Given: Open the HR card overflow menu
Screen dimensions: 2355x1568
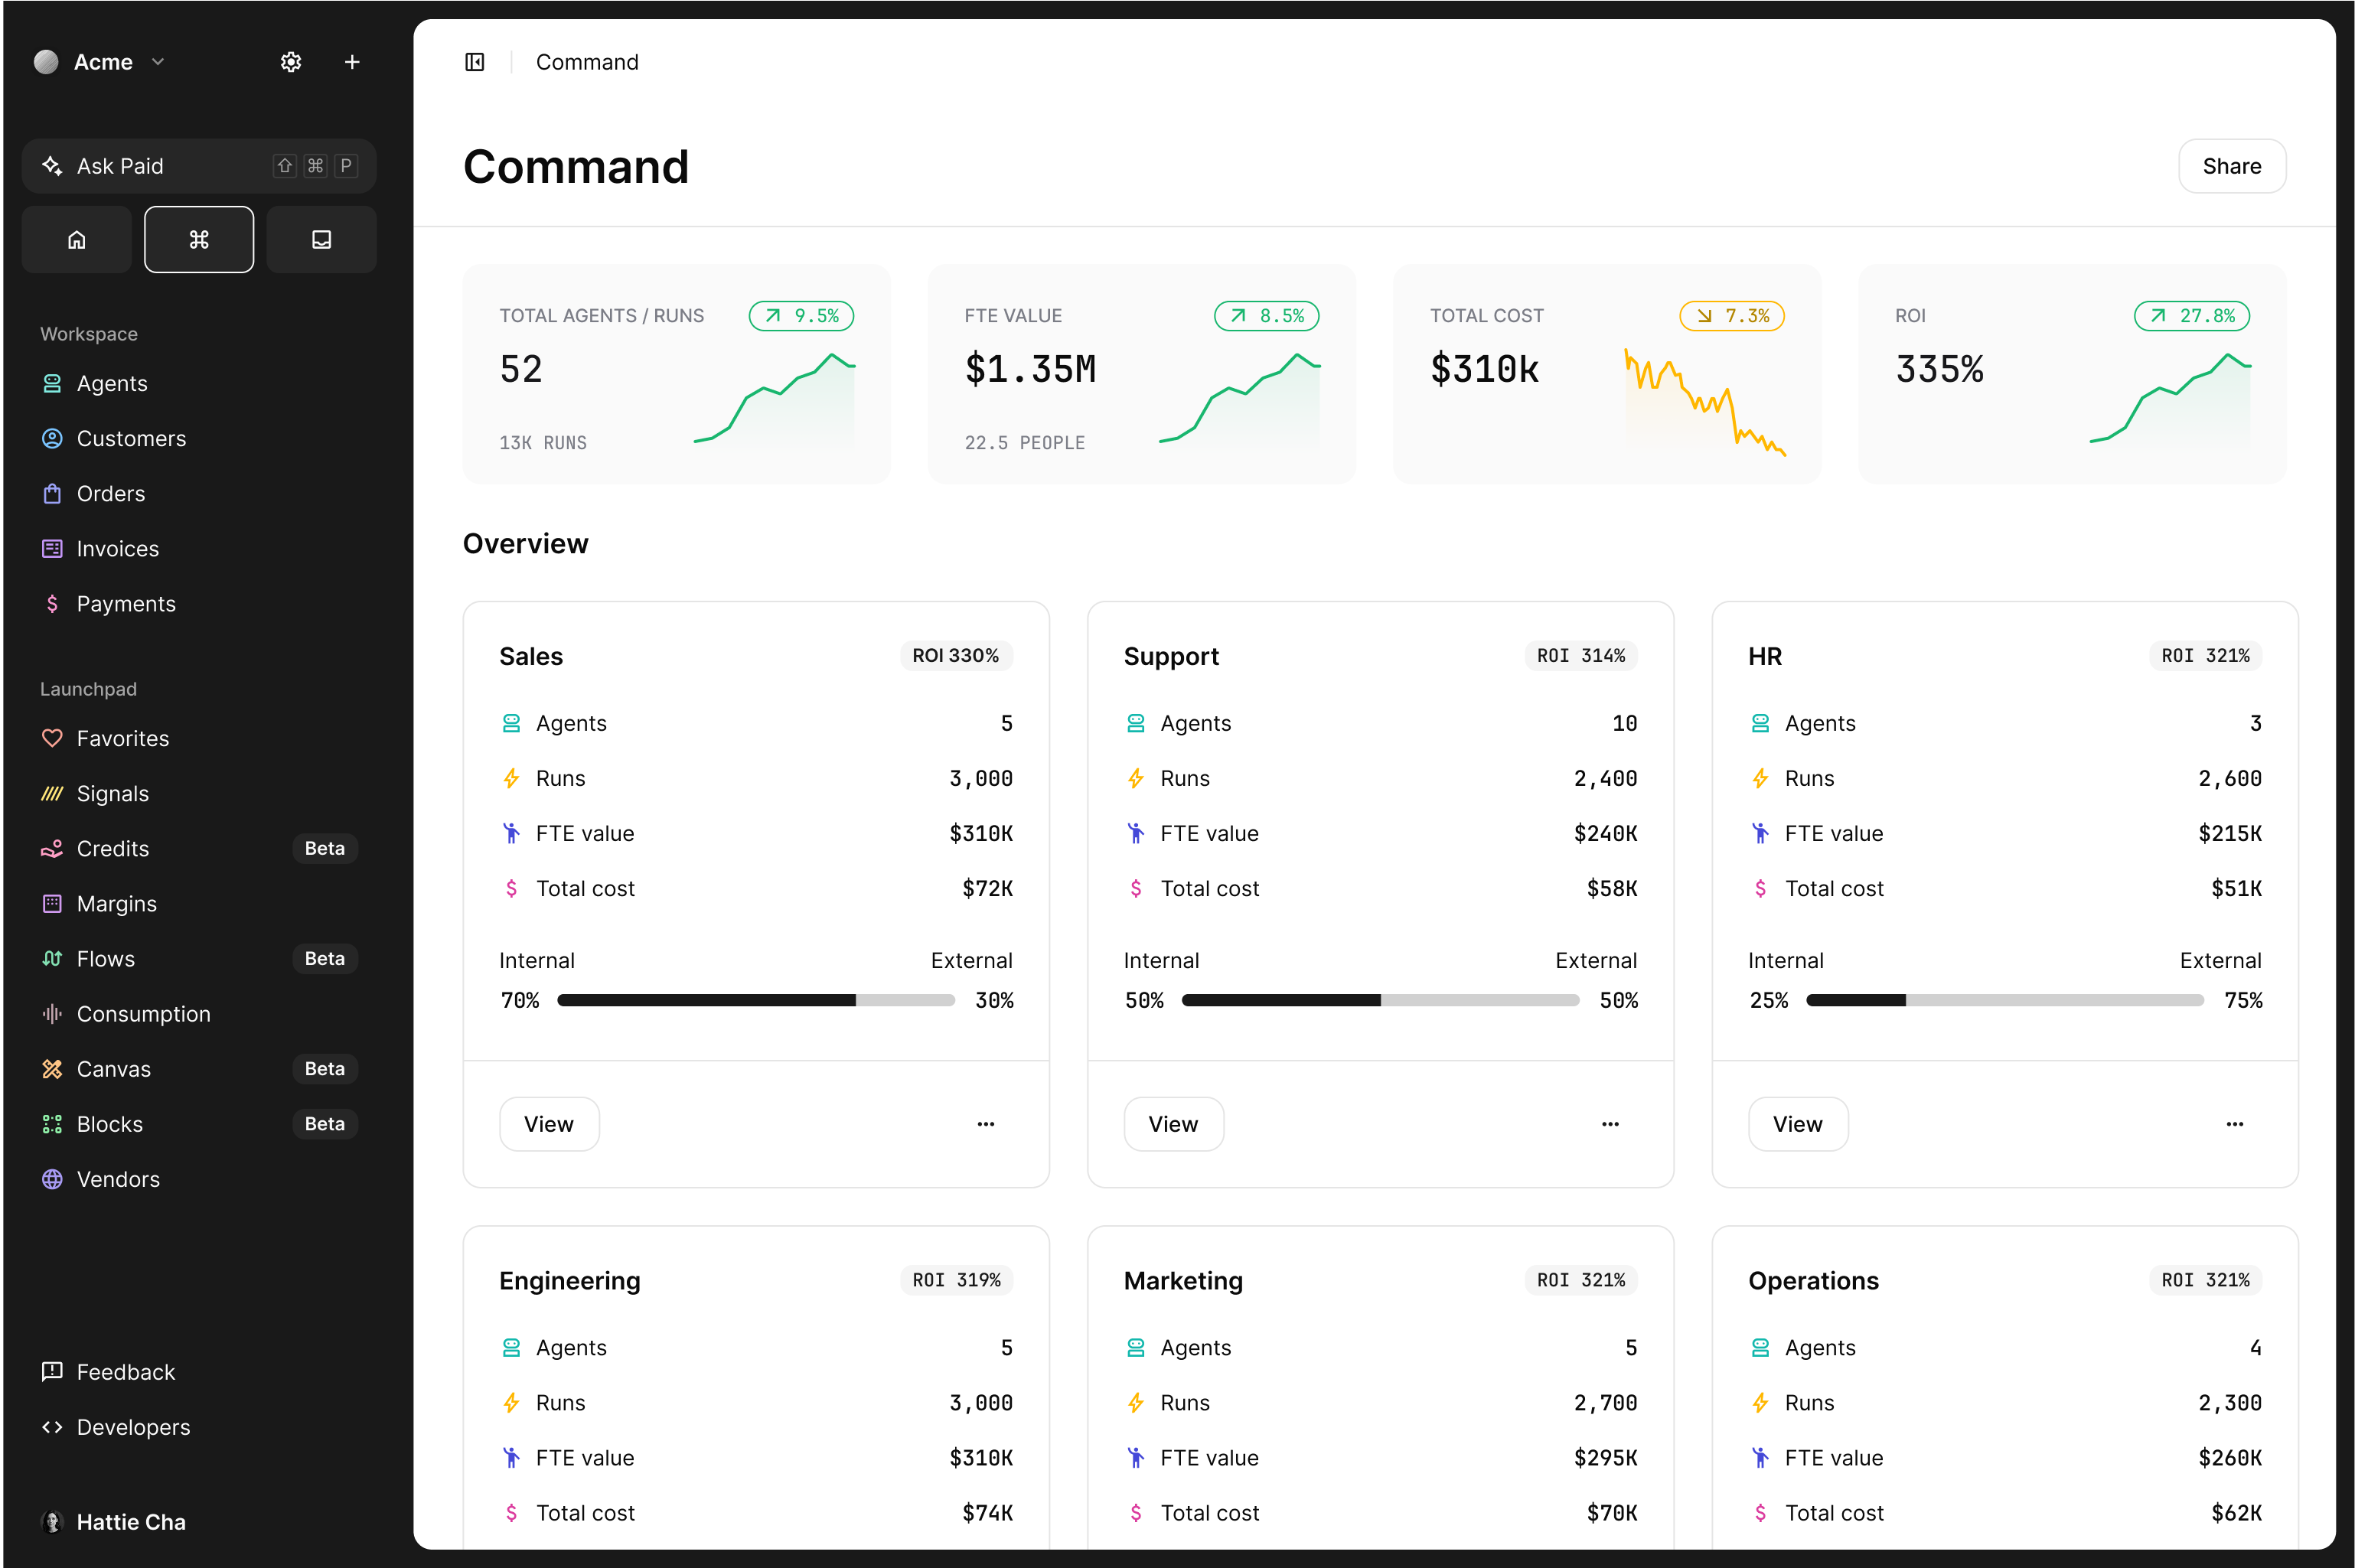Looking at the screenshot, I should [2235, 1123].
